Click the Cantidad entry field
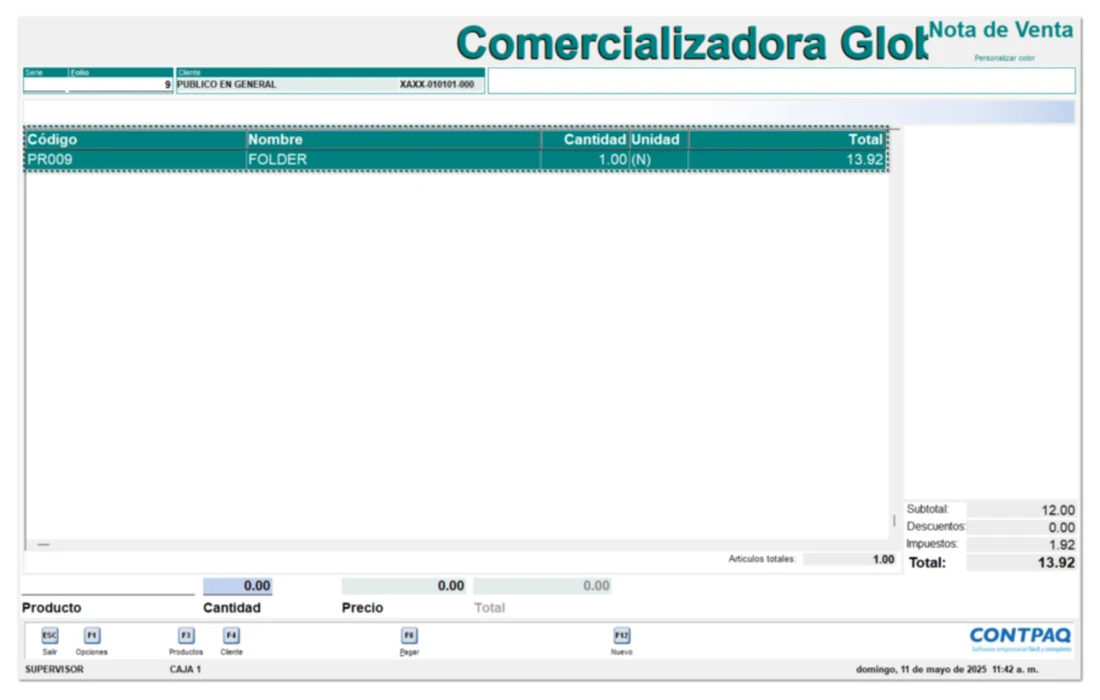The width and height of the screenshot is (1100, 700). pyautogui.click(x=238, y=586)
